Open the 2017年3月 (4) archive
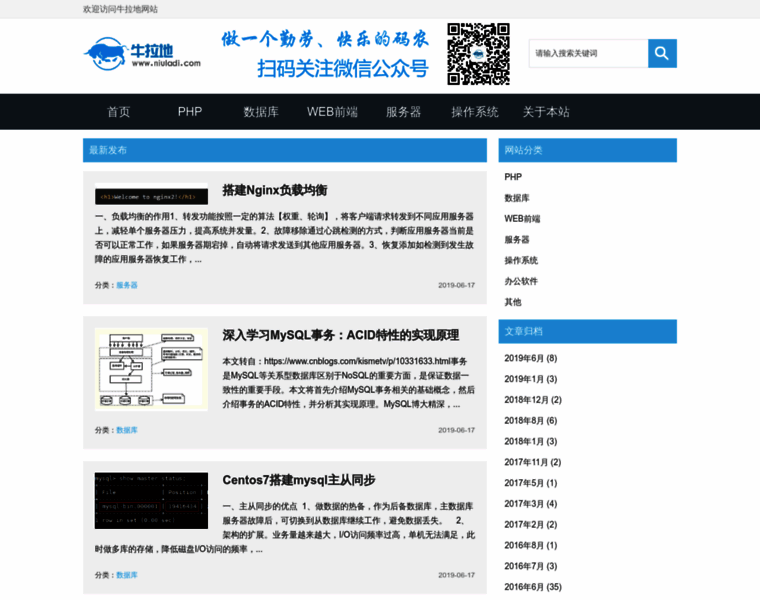 531,504
